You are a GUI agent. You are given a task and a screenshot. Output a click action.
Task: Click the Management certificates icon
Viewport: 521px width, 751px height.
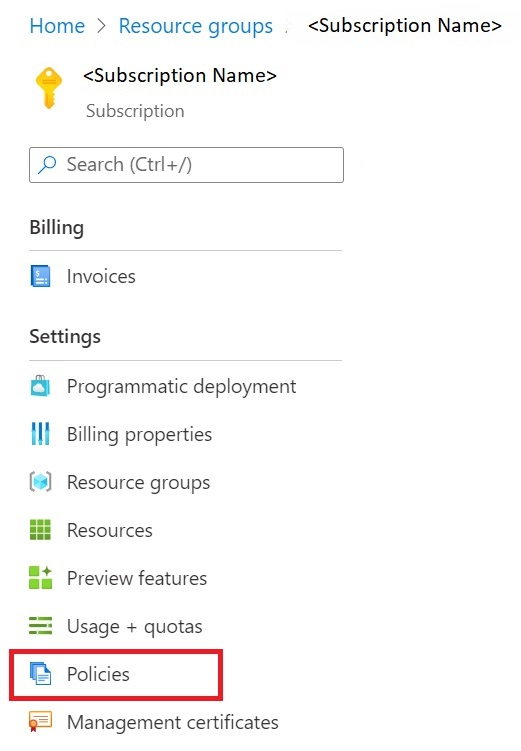click(40, 721)
